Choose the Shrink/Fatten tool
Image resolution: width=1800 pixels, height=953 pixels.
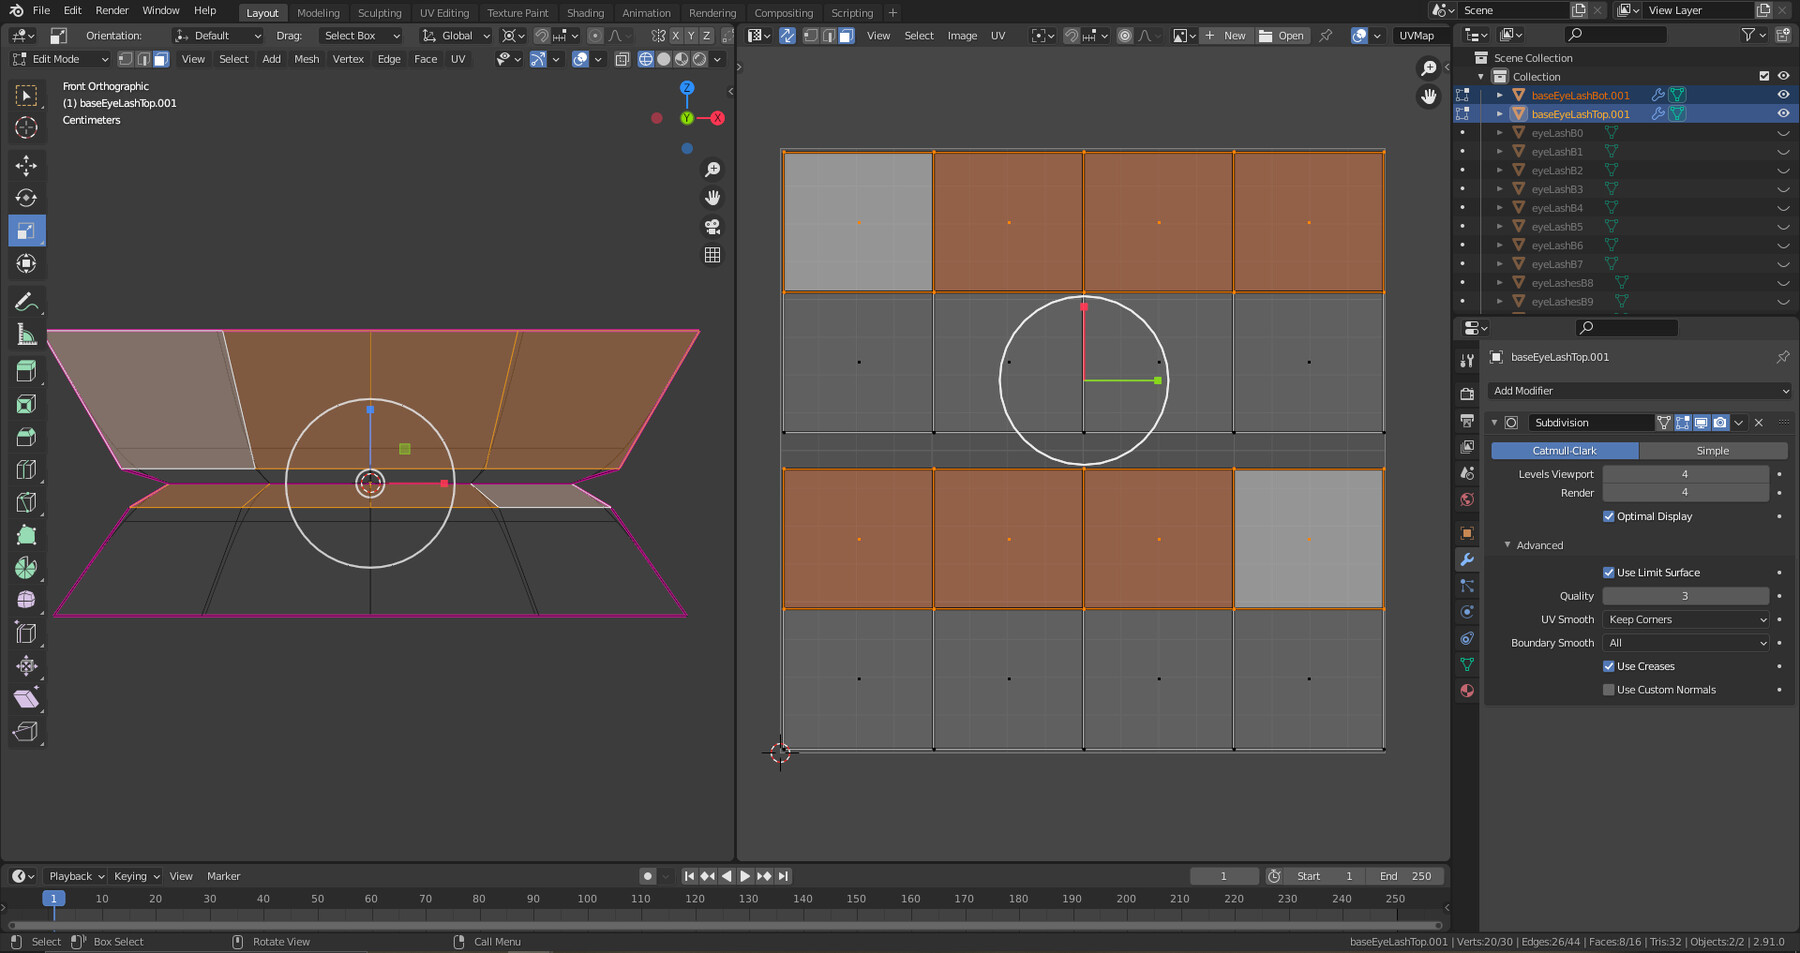26,666
